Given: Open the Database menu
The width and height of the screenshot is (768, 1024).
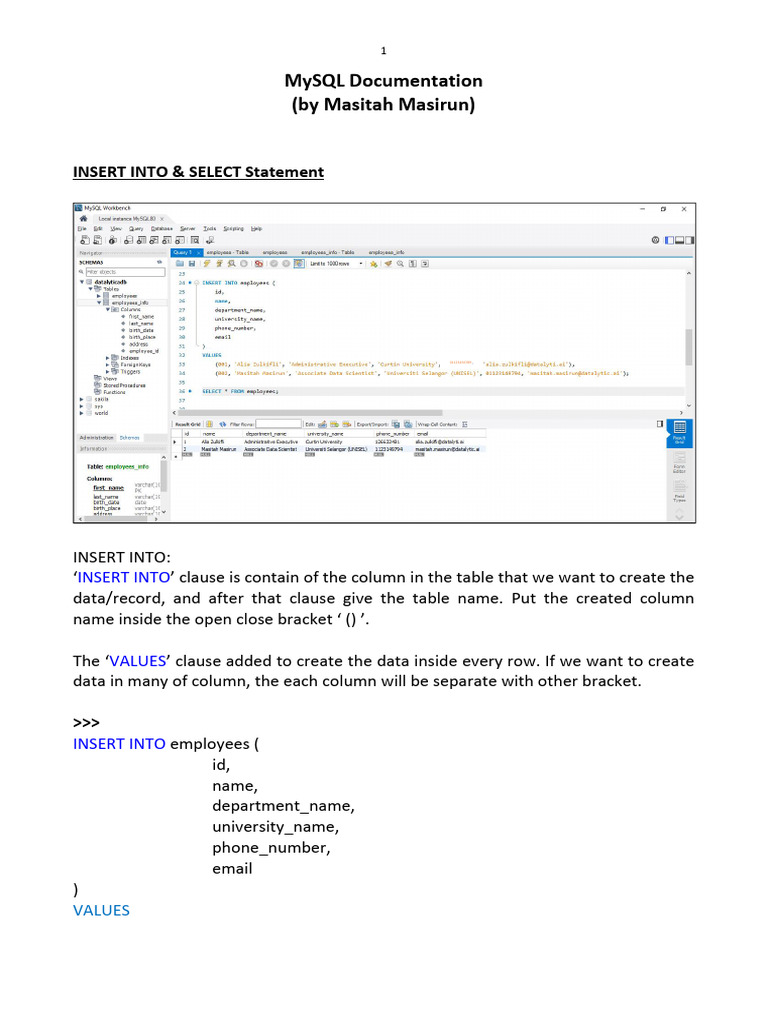Looking at the screenshot, I should (162, 229).
